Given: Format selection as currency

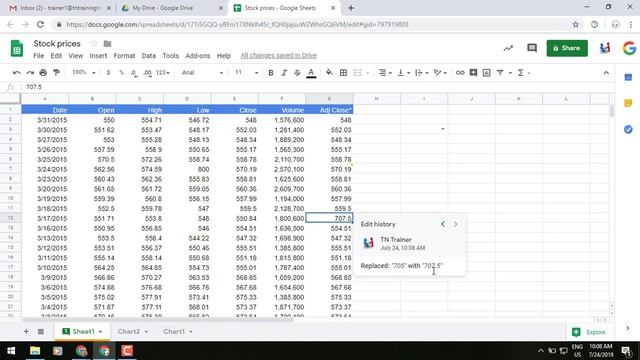Looking at the screenshot, I should (x=108, y=73).
